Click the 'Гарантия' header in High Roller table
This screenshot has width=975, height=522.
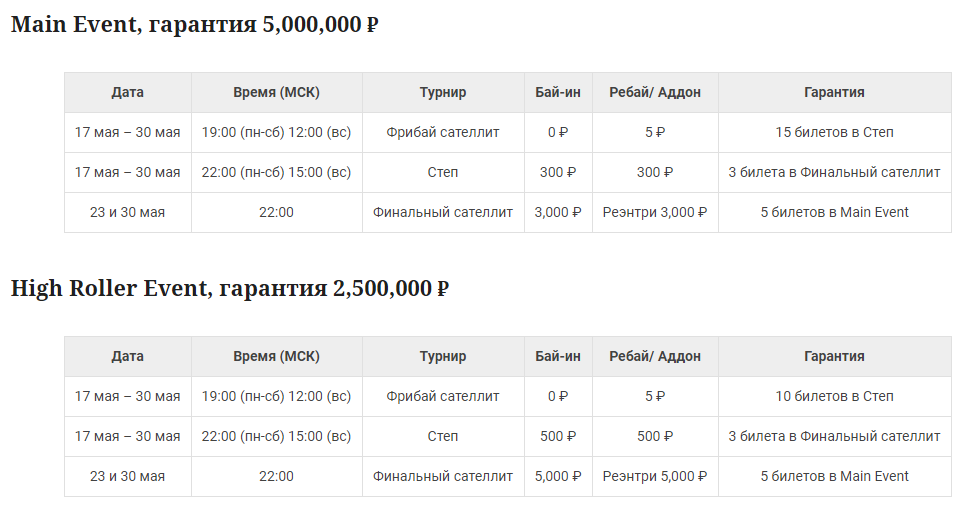pos(834,356)
